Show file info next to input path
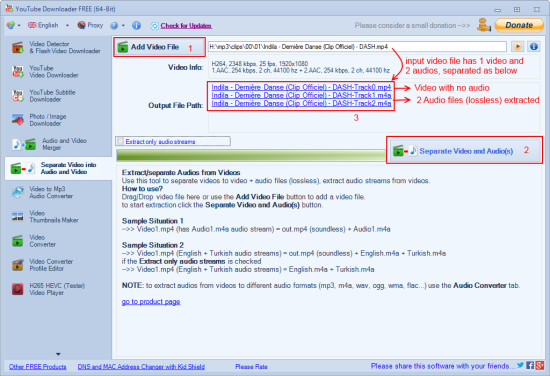The width and height of the screenshot is (550, 376). coord(534,46)
